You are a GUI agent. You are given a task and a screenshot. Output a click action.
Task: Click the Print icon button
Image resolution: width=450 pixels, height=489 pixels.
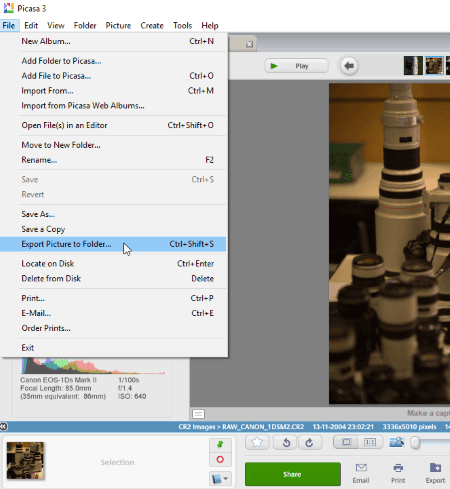click(x=398, y=473)
